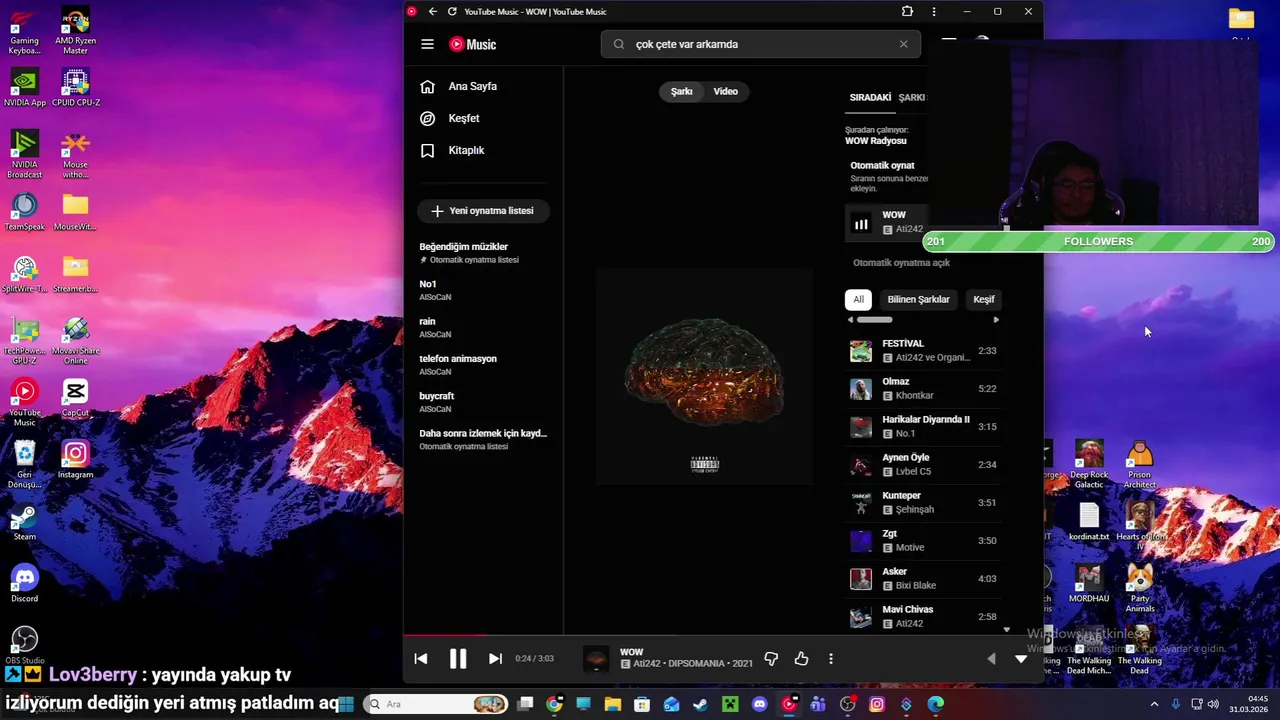Open Google Chrome from the taskbar
This screenshot has height=720, width=1280.
555,704
